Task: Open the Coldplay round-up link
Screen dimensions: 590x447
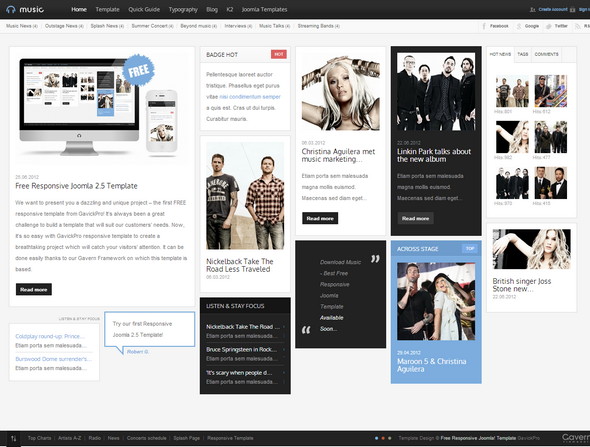Action: [50, 336]
